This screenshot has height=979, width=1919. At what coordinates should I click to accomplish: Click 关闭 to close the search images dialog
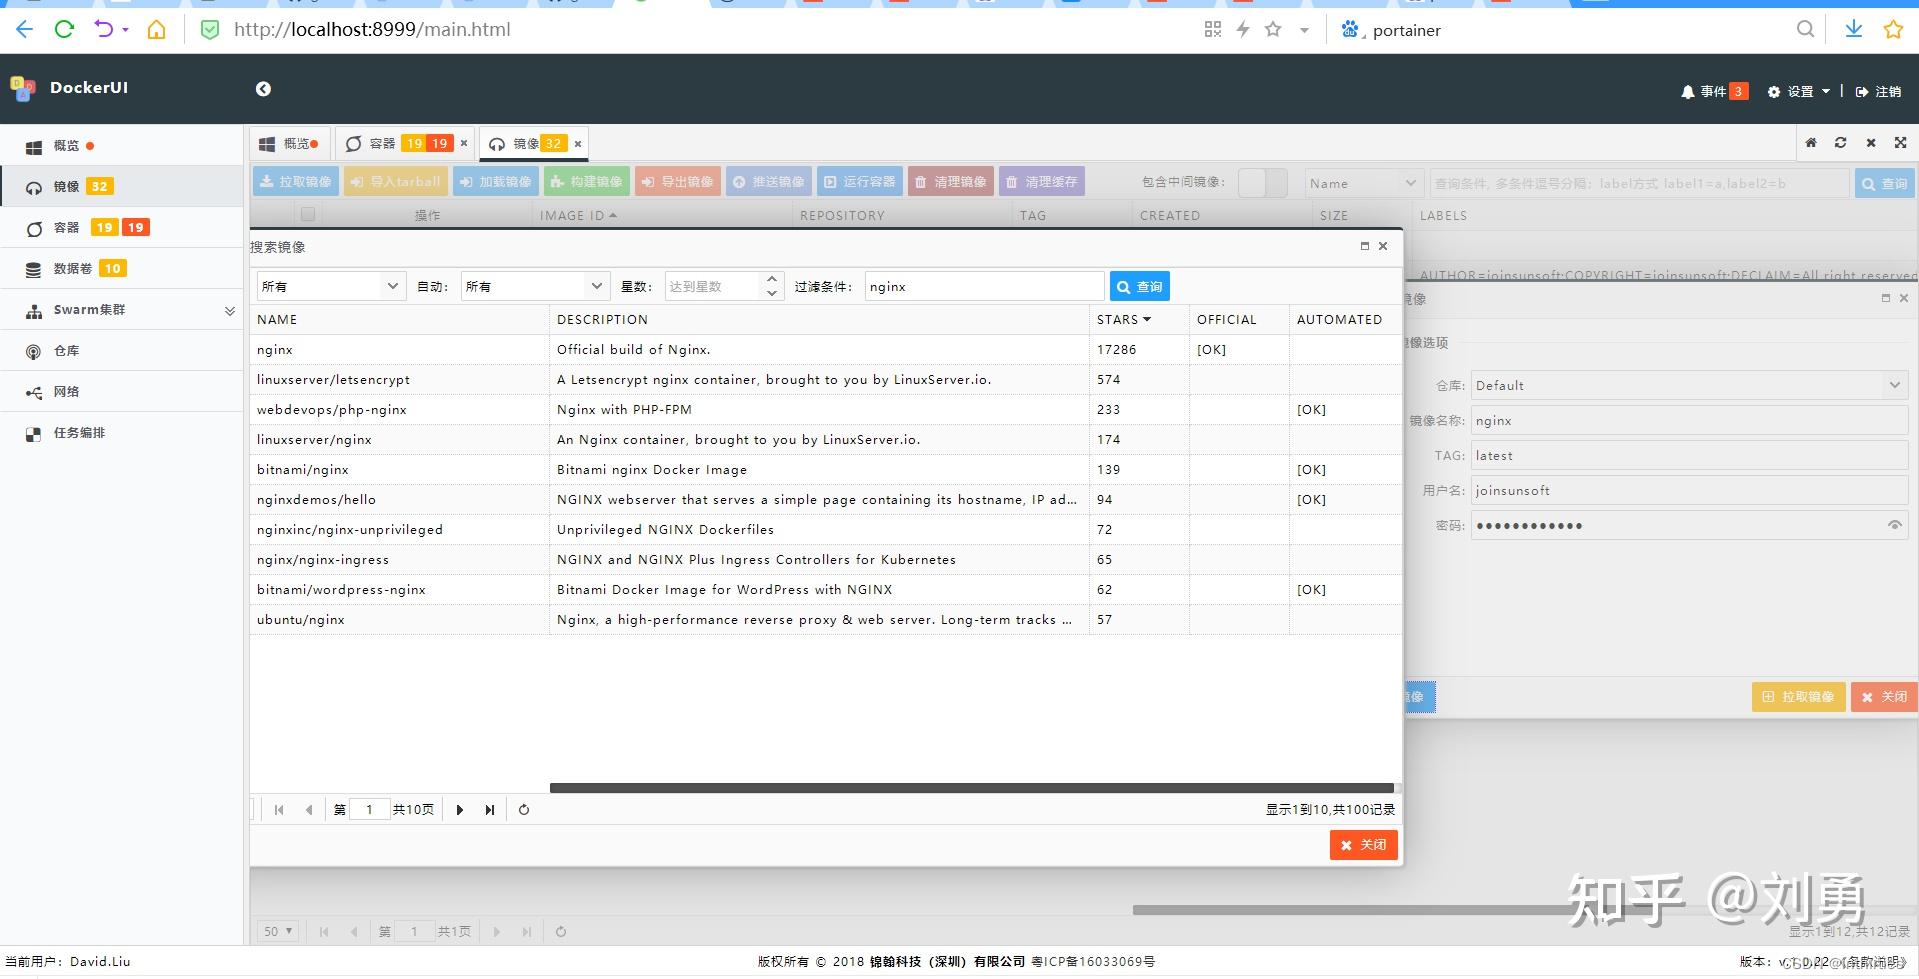[1362, 844]
